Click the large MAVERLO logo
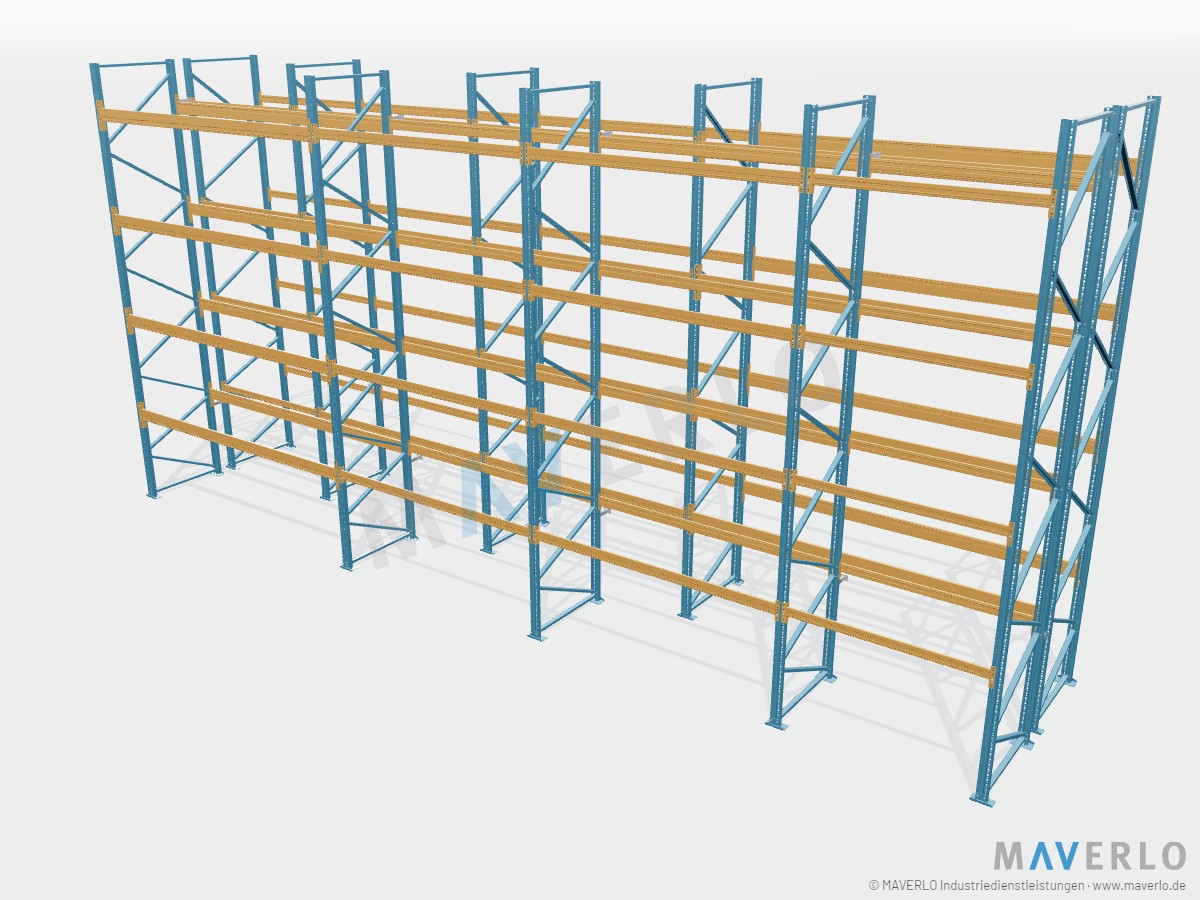1200x900 pixels. [x=1089, y=856]
